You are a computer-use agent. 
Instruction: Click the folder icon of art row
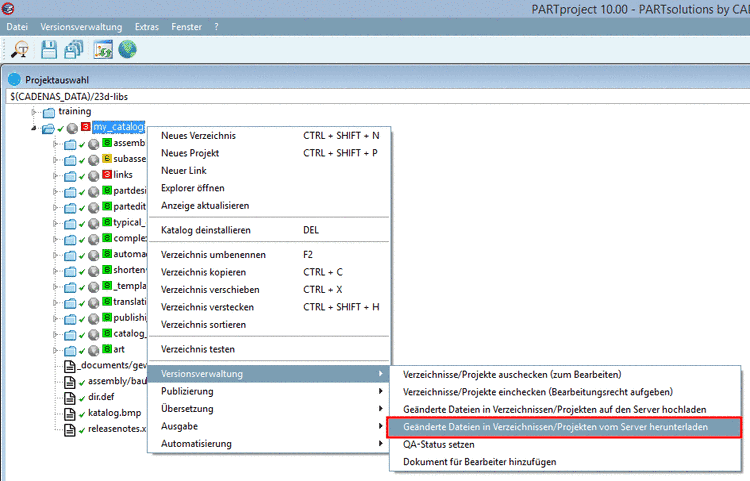click(x=70, y=350)
